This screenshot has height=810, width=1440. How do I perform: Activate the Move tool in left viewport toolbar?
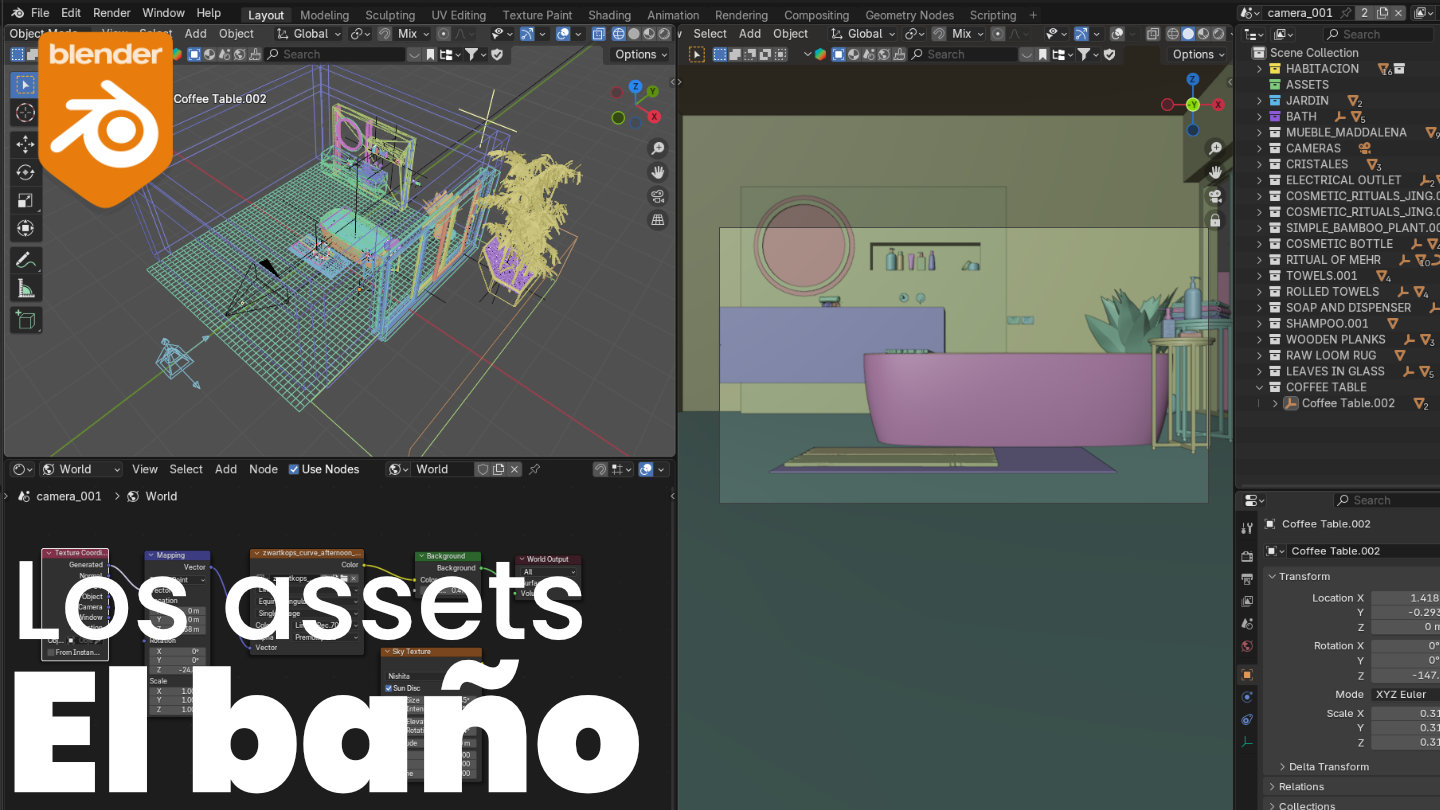coord(25,145)
